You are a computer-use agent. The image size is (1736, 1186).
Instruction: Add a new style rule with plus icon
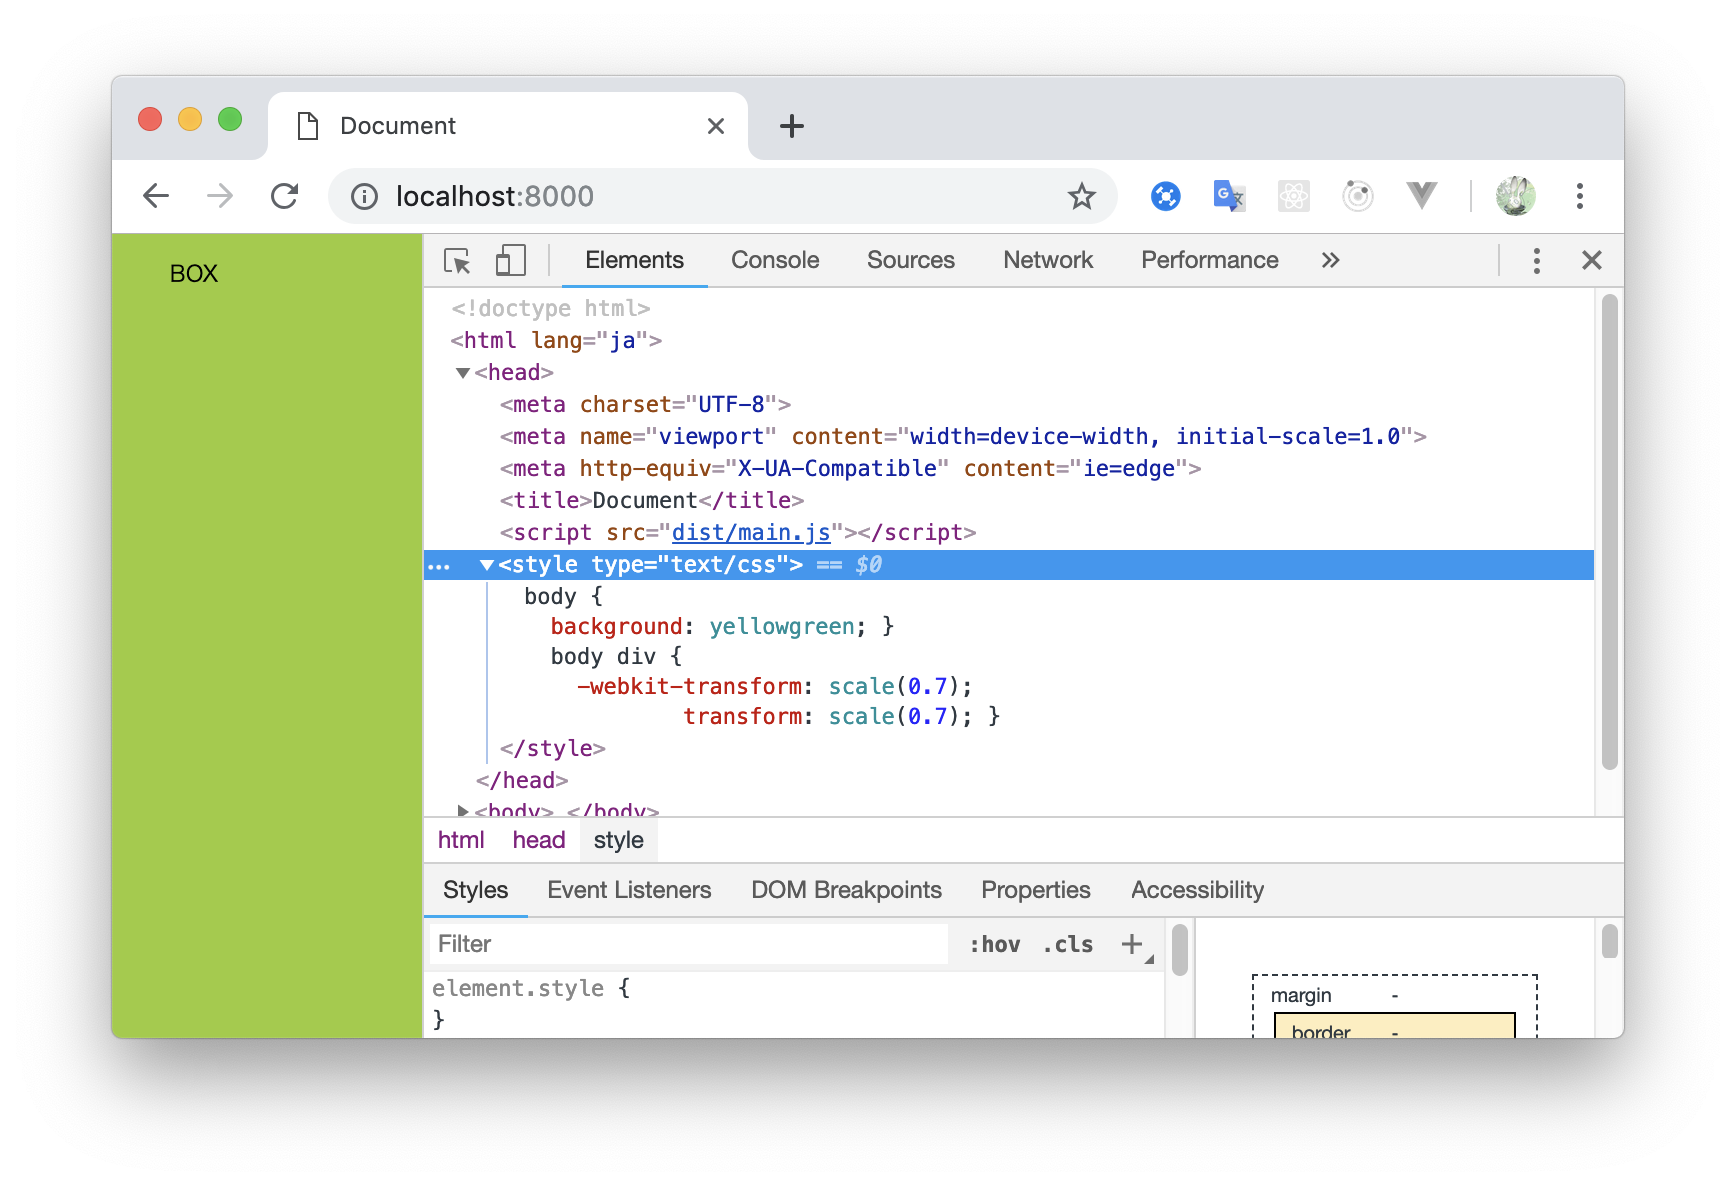1132,943
